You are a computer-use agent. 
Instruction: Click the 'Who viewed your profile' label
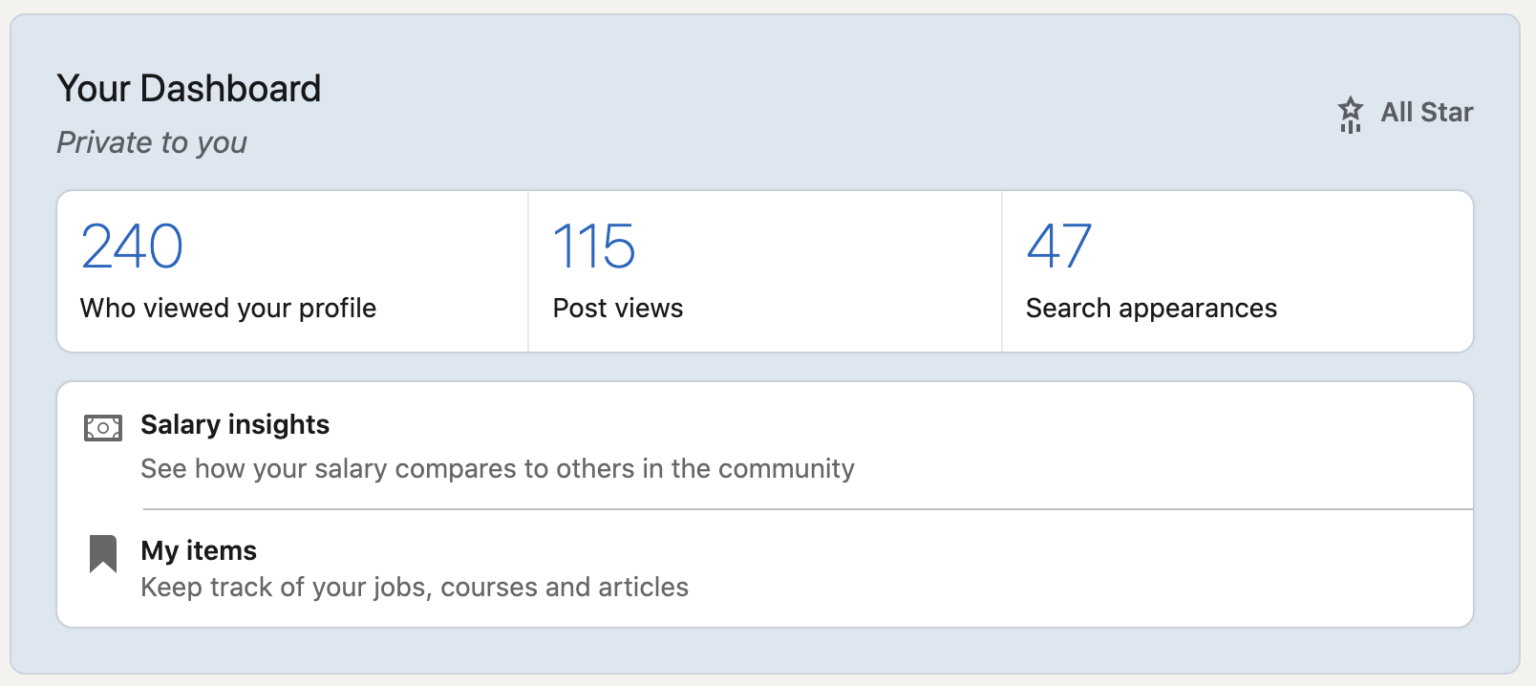click(227, 308)
